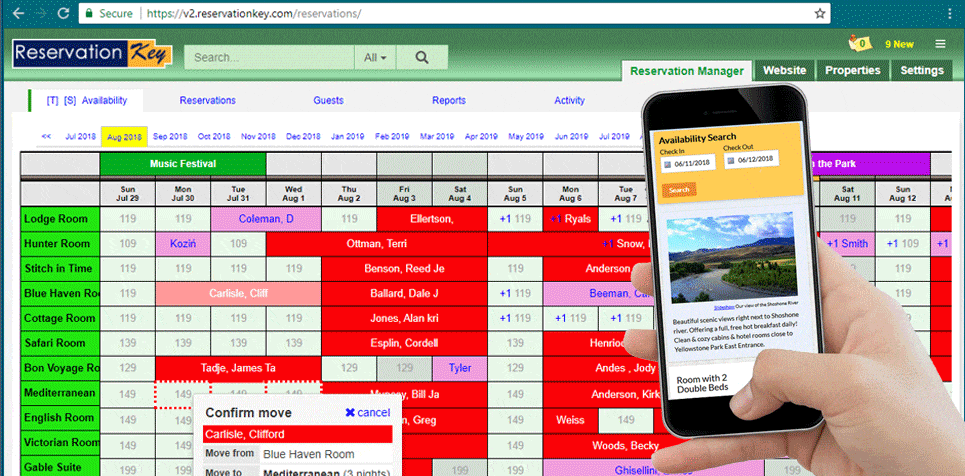Open the Jones, Alan kri reservation
This screenshot has height=476, width=965.
click(404, 318)
